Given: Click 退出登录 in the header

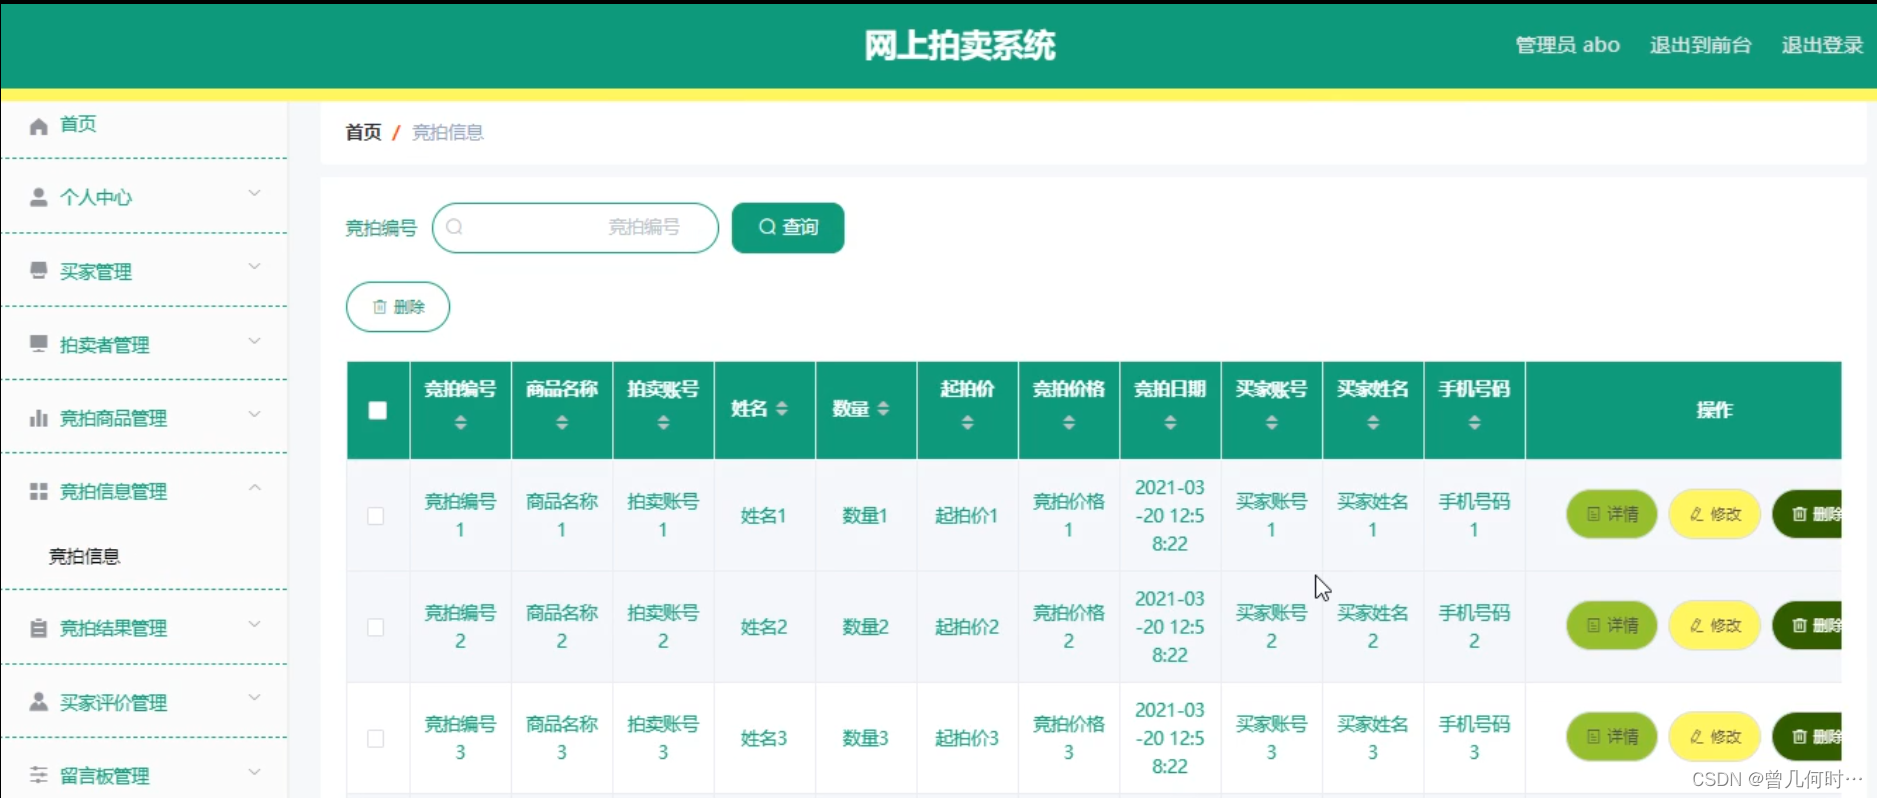Looking at the screenshot, I should tap(1822, 45).
